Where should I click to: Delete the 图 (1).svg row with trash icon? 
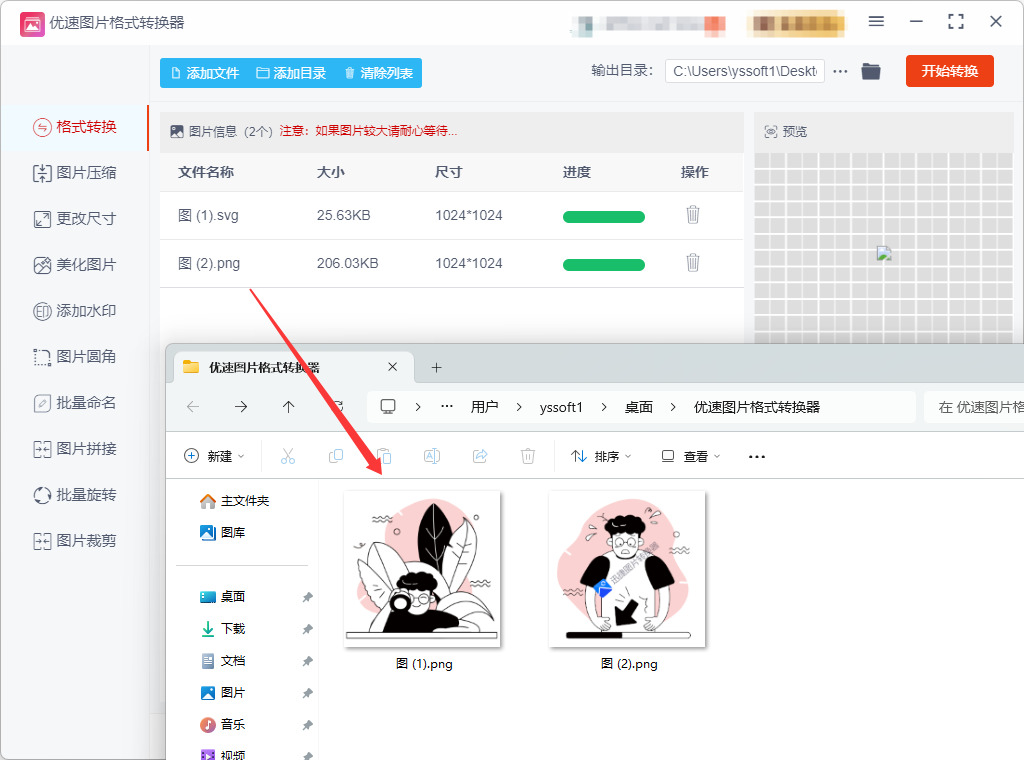693,214
